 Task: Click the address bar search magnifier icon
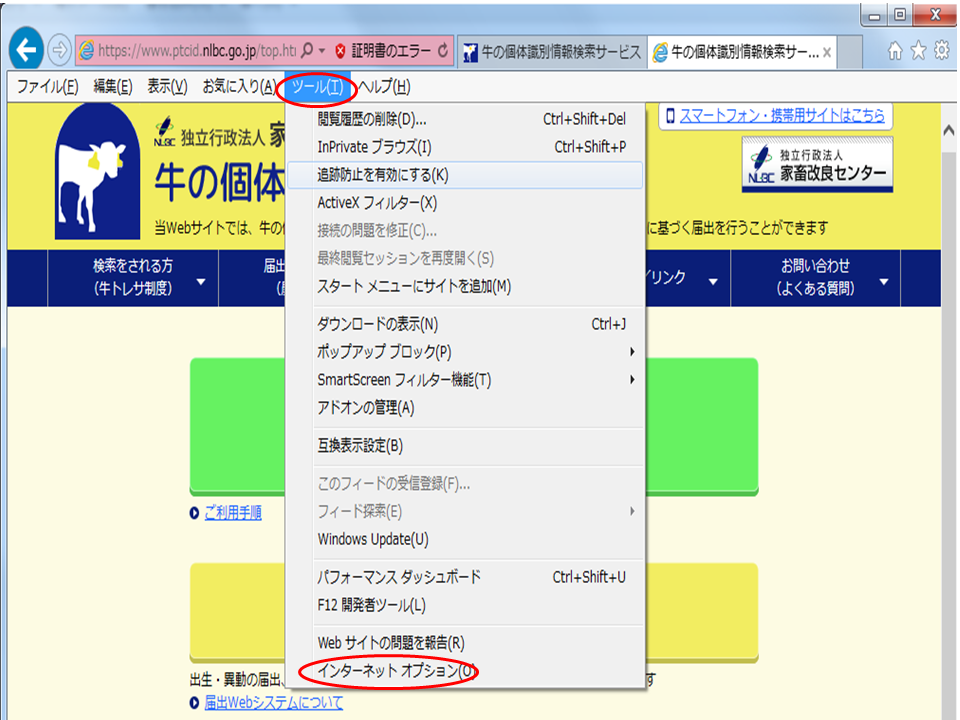pyautogui.click(x=308, y=50)
